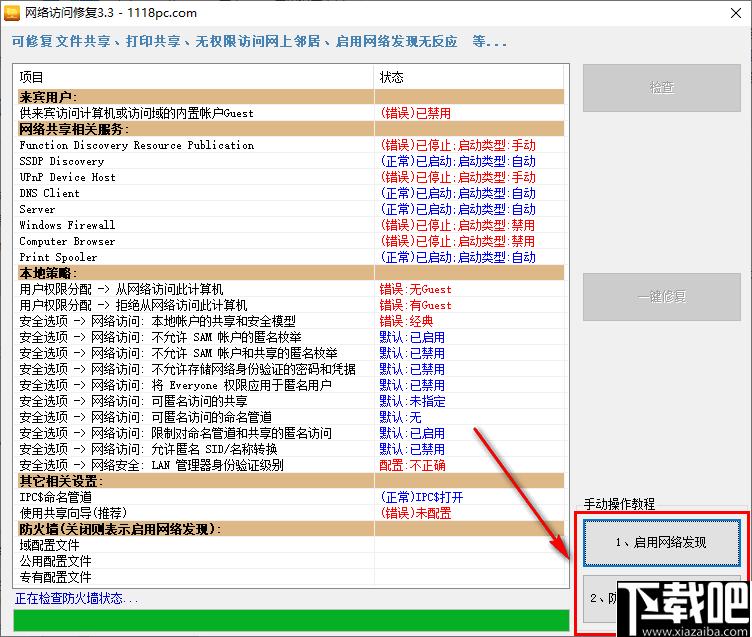Screen dimensions: 752x637
Task: Select the DNS Client row
Action: (291, 193)
